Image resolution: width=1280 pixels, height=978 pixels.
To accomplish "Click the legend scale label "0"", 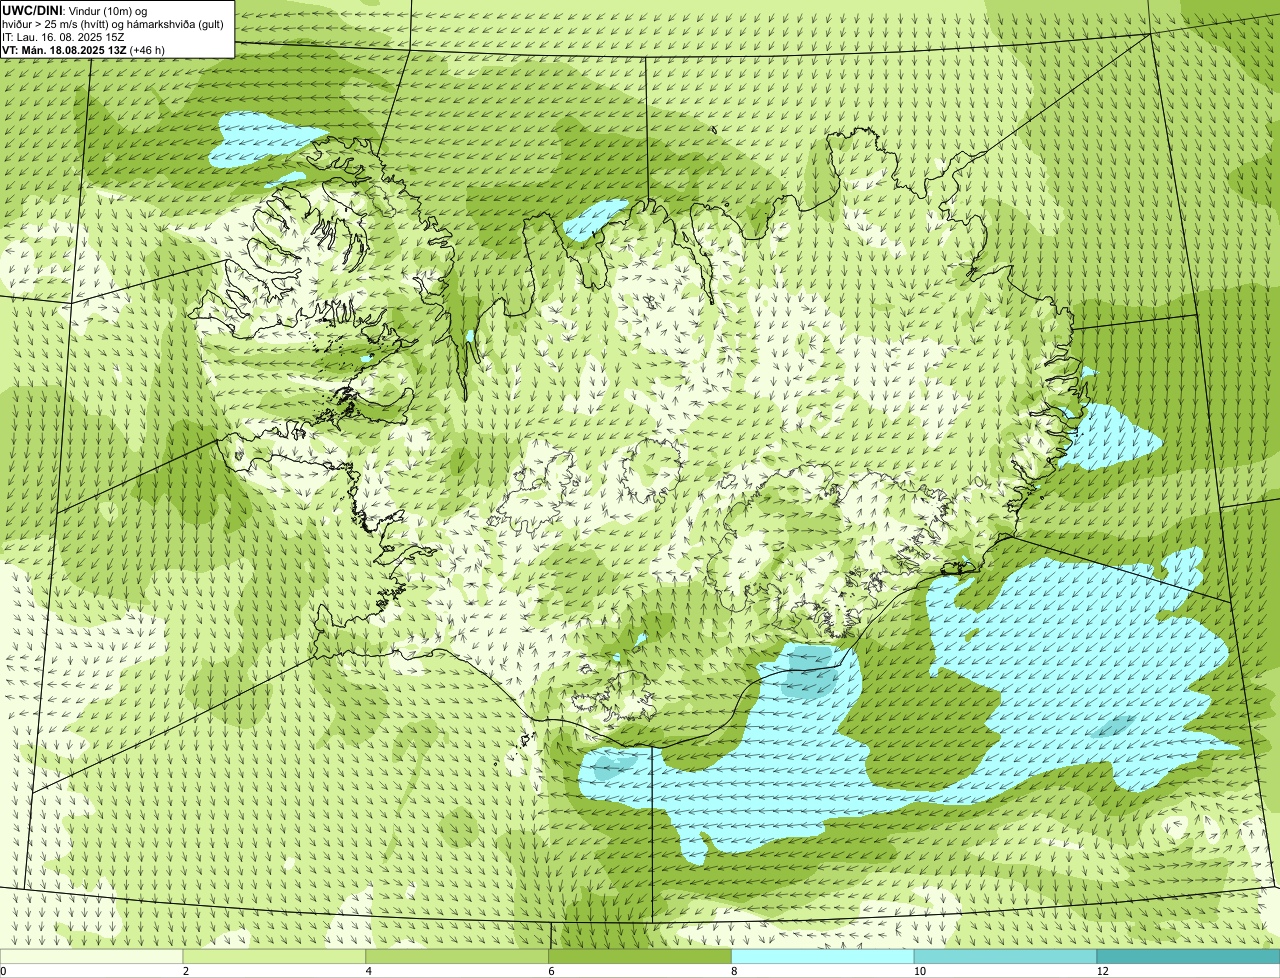I will (3, 971).
